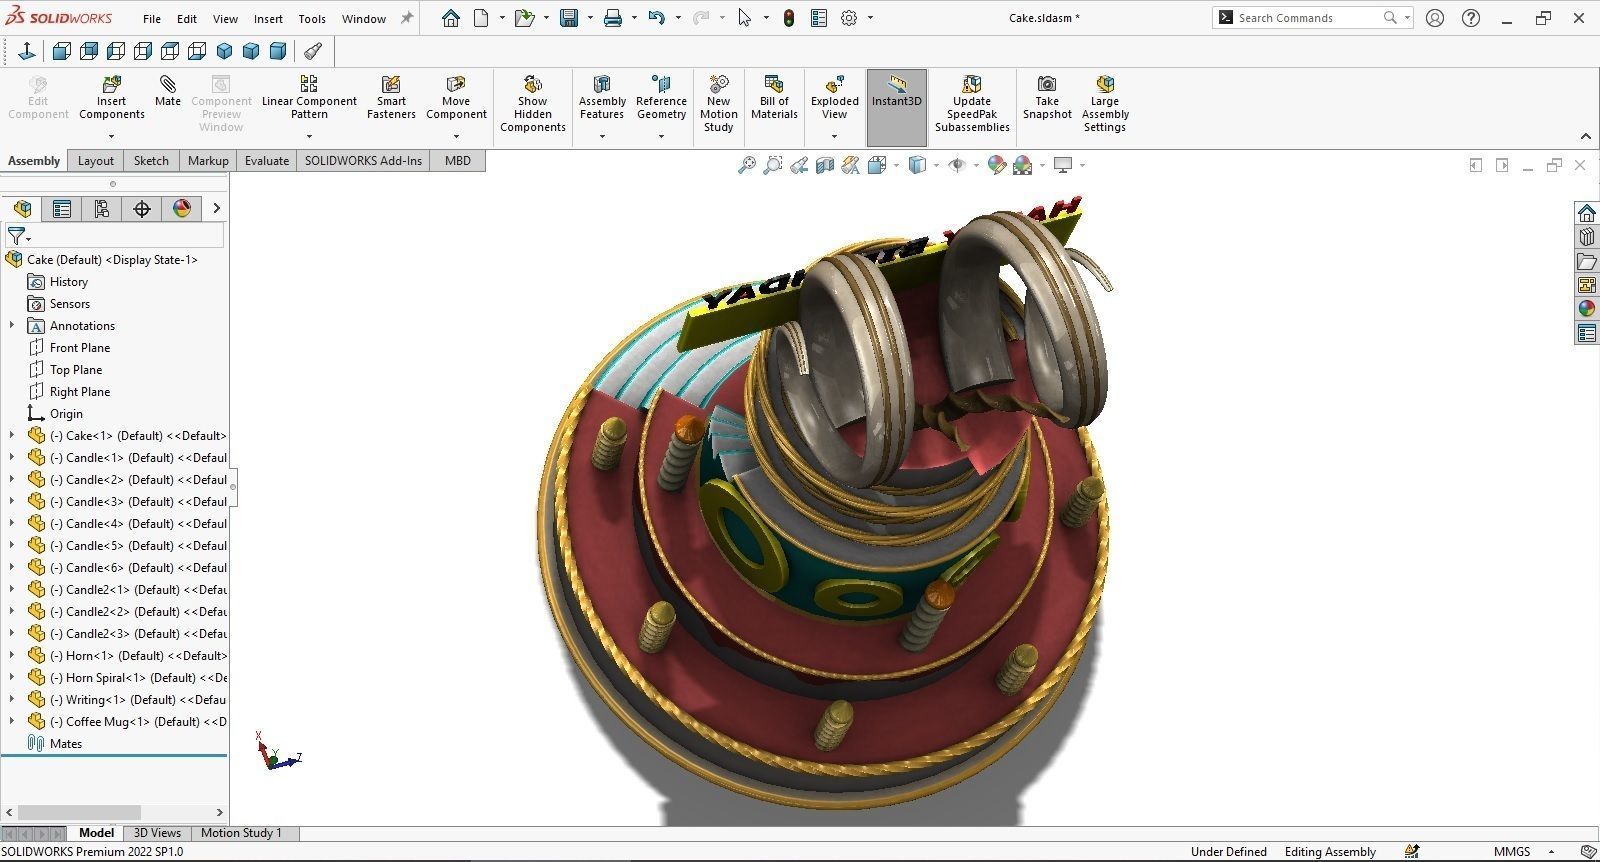Toggle Instant3D mode
Image resolution: width=1600 pixels, height=862 pixels.
click(897, 107)
